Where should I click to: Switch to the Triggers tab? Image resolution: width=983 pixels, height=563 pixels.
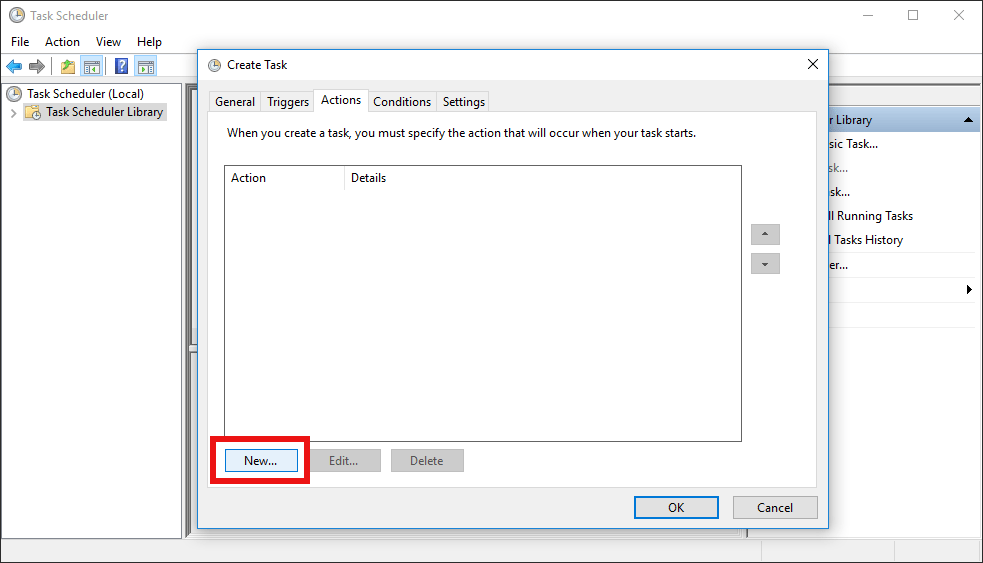click(x=288, y=102)
